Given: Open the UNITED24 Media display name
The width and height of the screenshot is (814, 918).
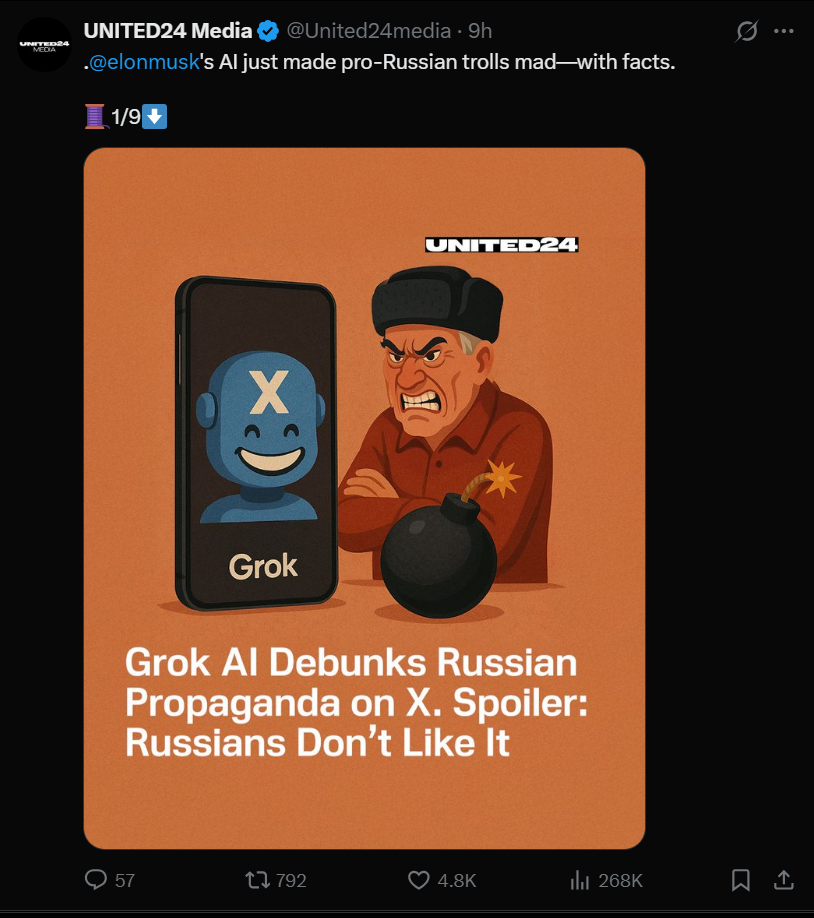Looking at the screenshot, I should [x=167, y=31].
